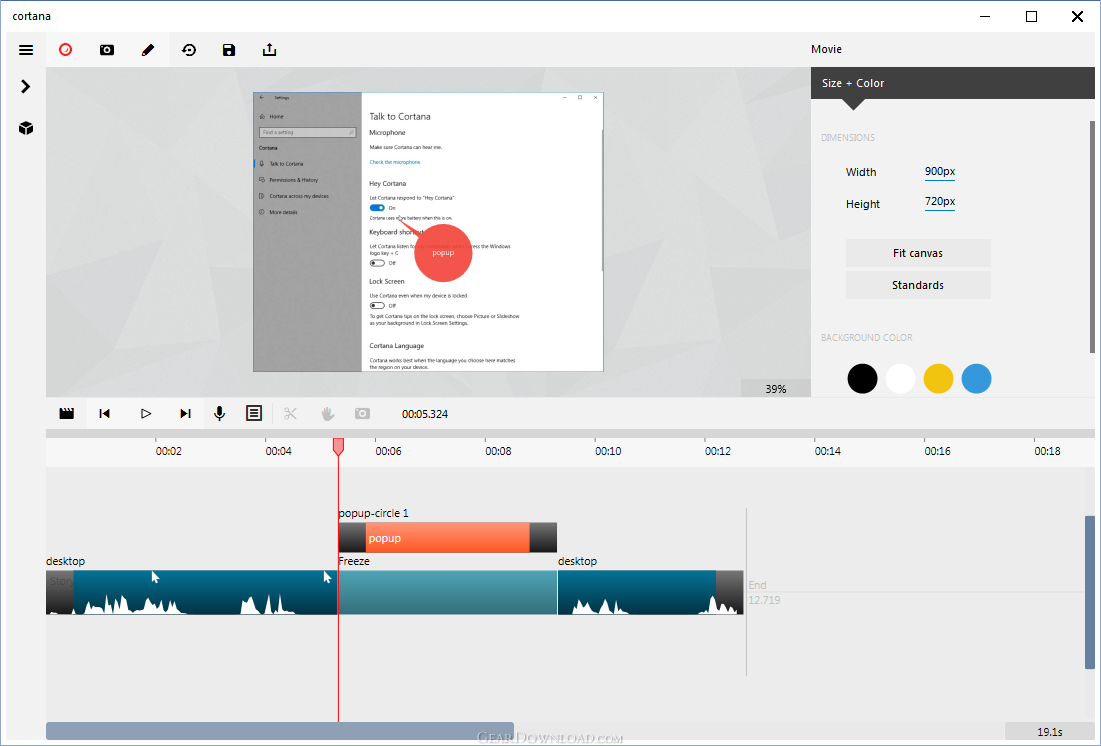Open the hamburger menu
1101x746 pixels.
(26, 50)
